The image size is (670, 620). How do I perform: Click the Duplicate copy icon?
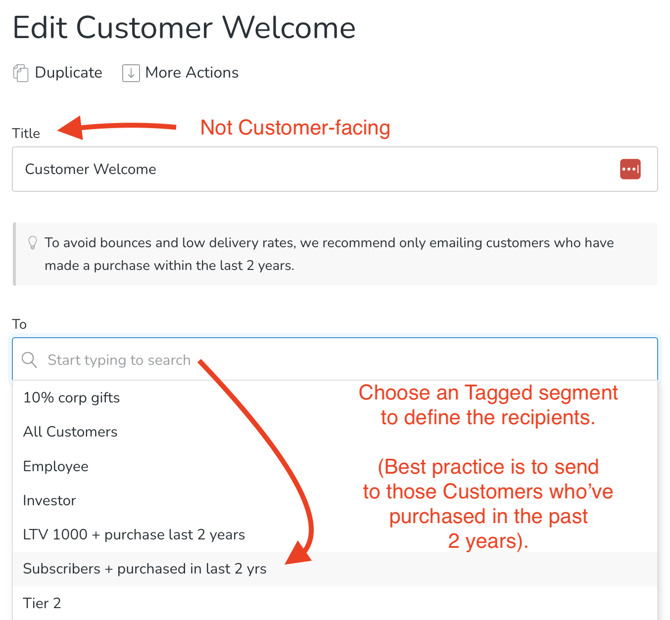point(21,73)
